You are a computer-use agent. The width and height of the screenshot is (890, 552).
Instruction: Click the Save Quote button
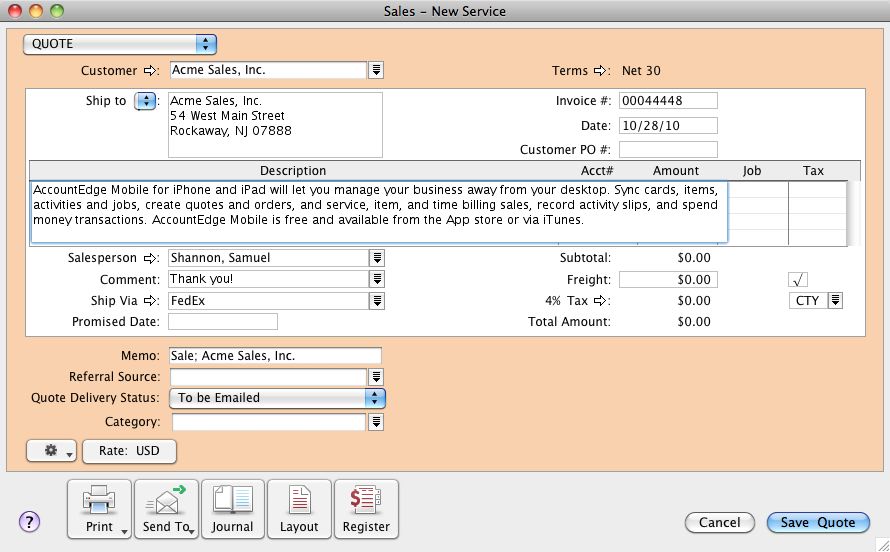(x=818, y=522)
